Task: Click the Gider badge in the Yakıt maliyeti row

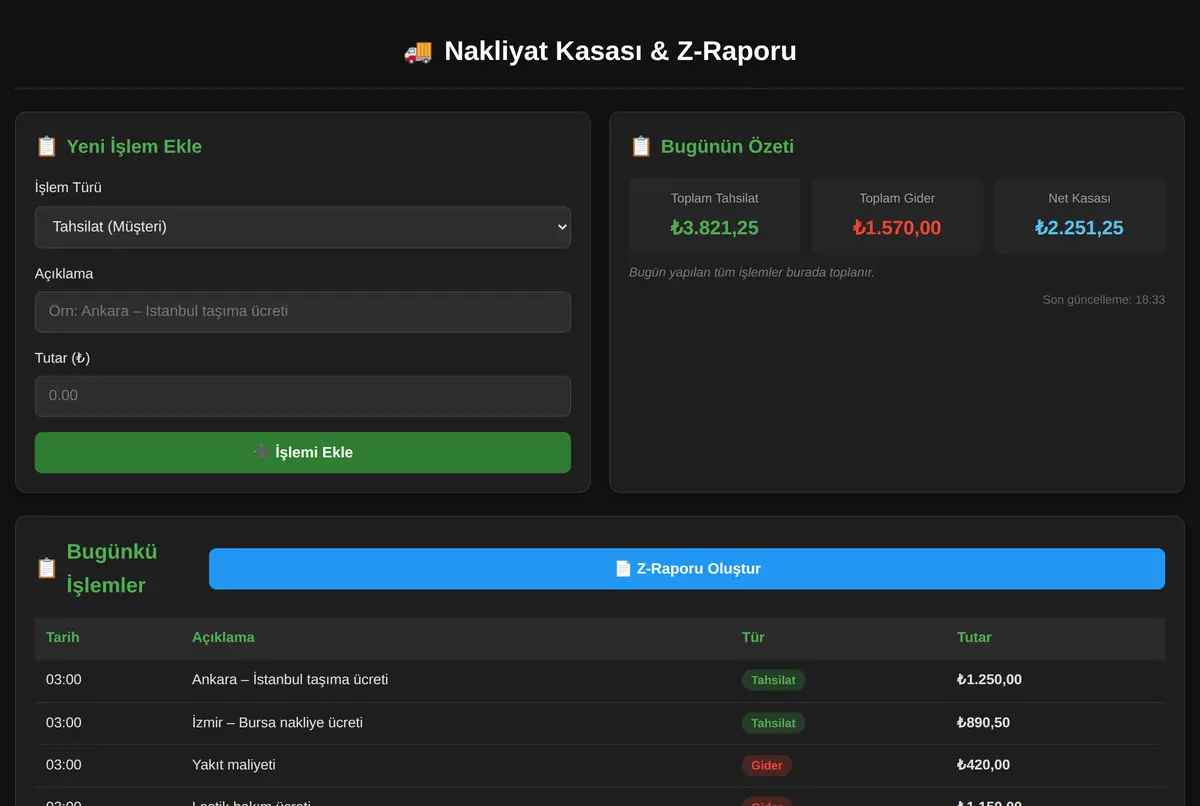Action: tap(767, 765)
